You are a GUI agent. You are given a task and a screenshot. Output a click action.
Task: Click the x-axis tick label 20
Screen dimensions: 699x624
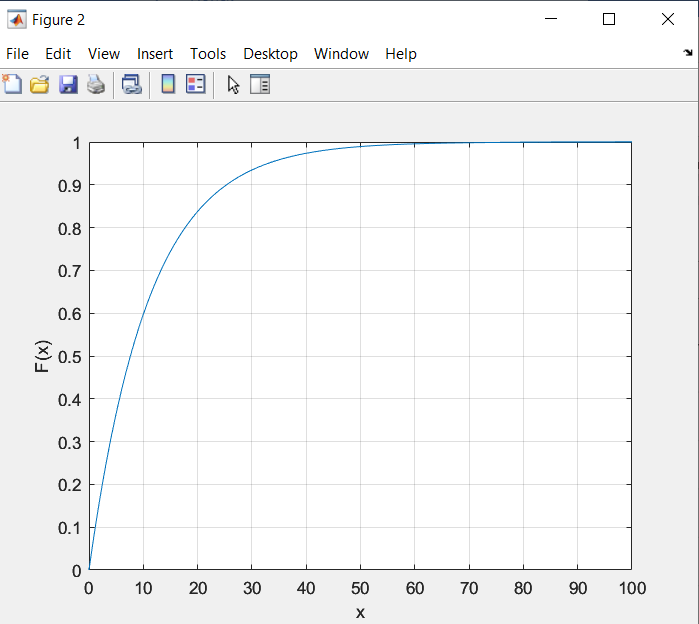[197, 588]
